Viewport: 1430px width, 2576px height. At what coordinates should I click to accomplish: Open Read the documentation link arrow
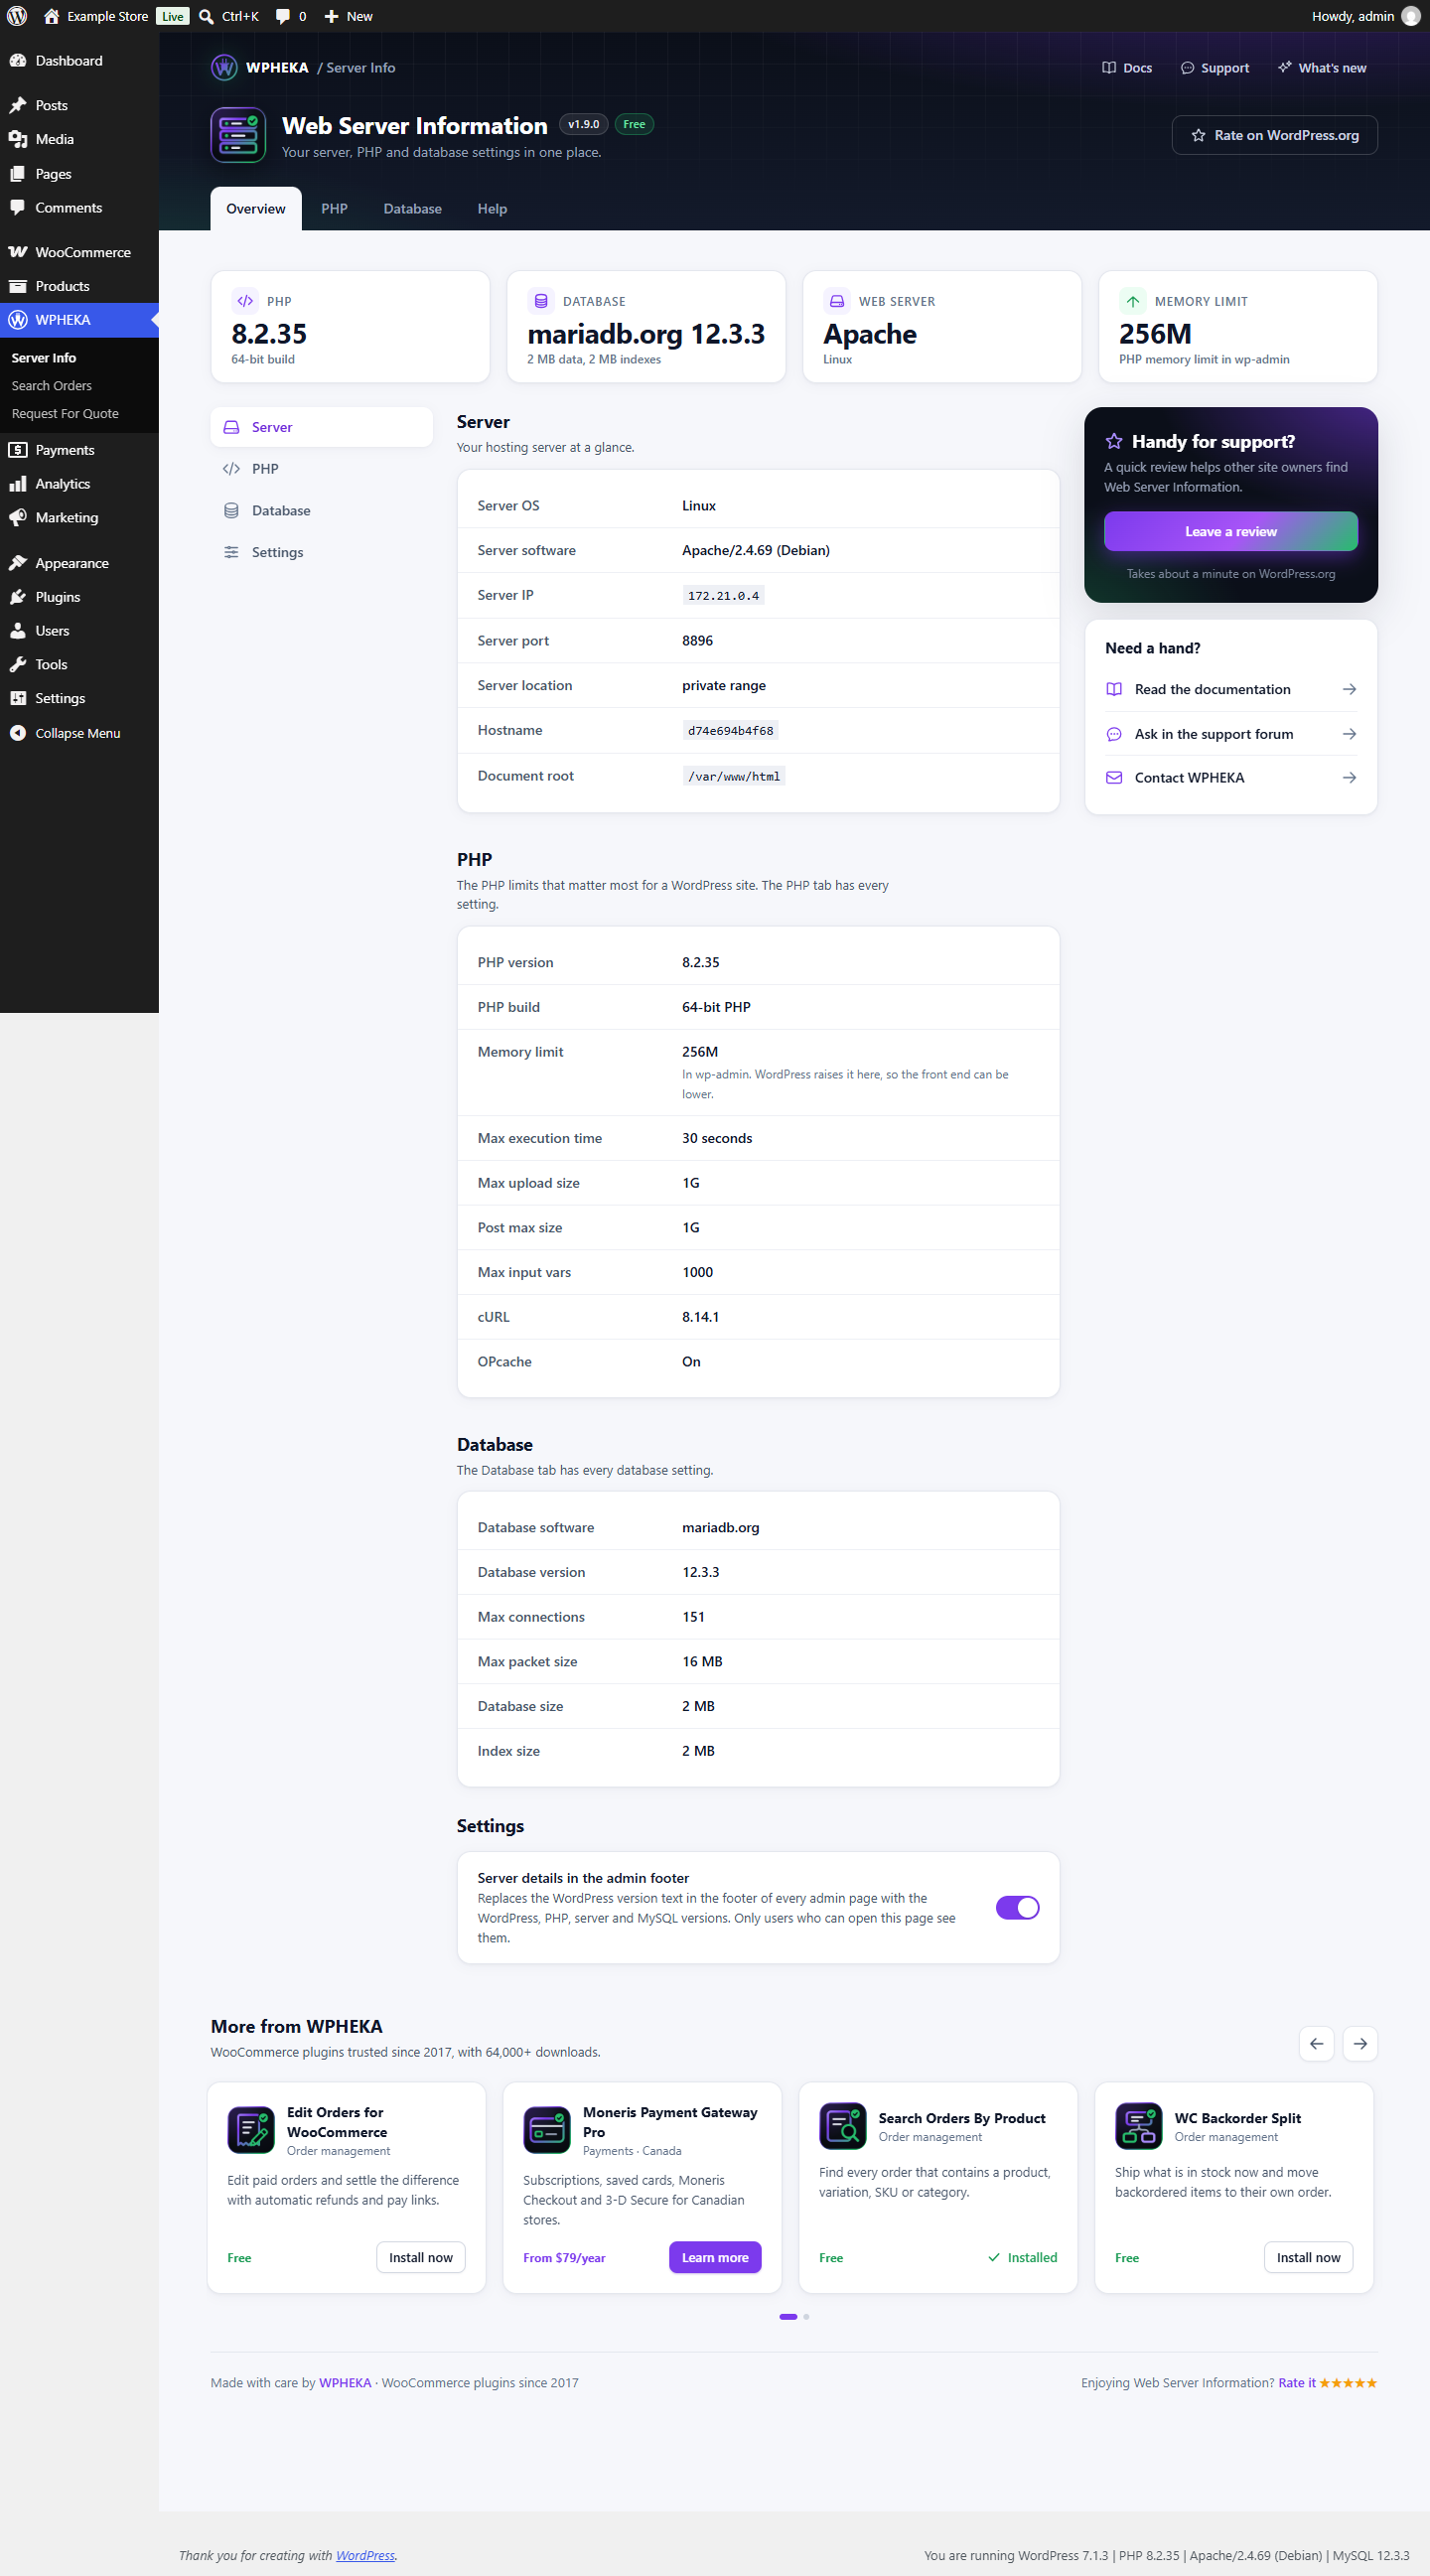point(1349,689)
